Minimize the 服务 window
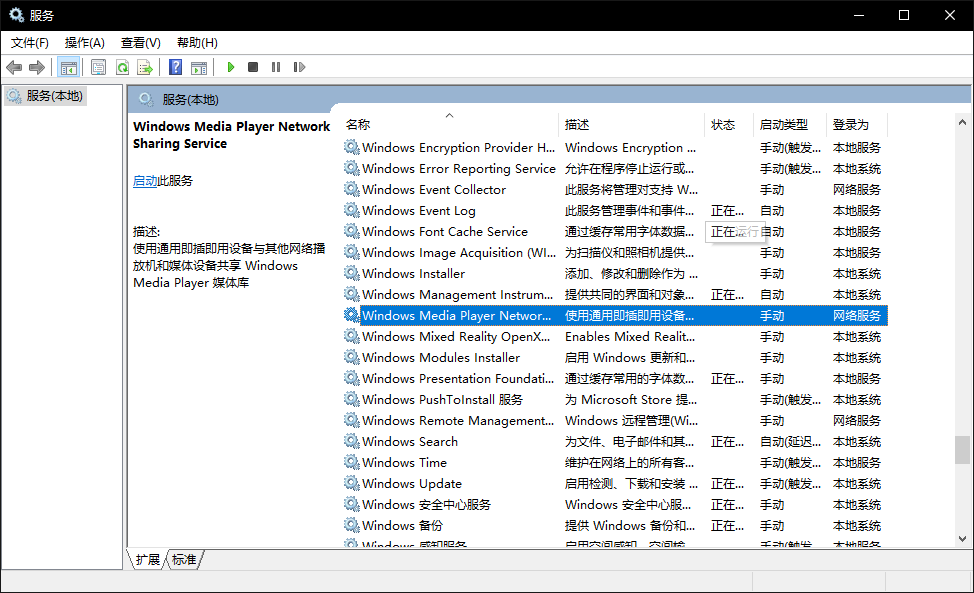Image resolution: width=974 pixels, height=593 pixels. 859,15
